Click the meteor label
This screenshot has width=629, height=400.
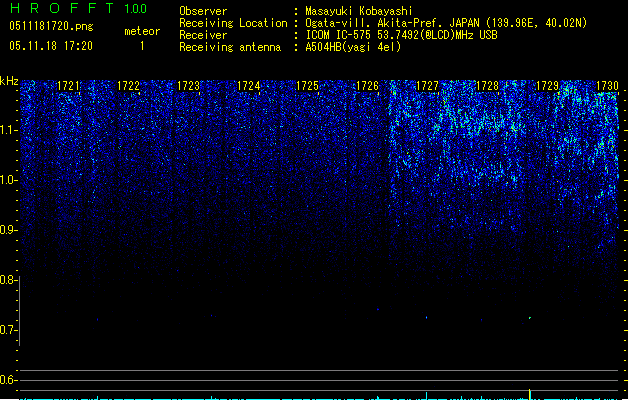pos(142,31)
